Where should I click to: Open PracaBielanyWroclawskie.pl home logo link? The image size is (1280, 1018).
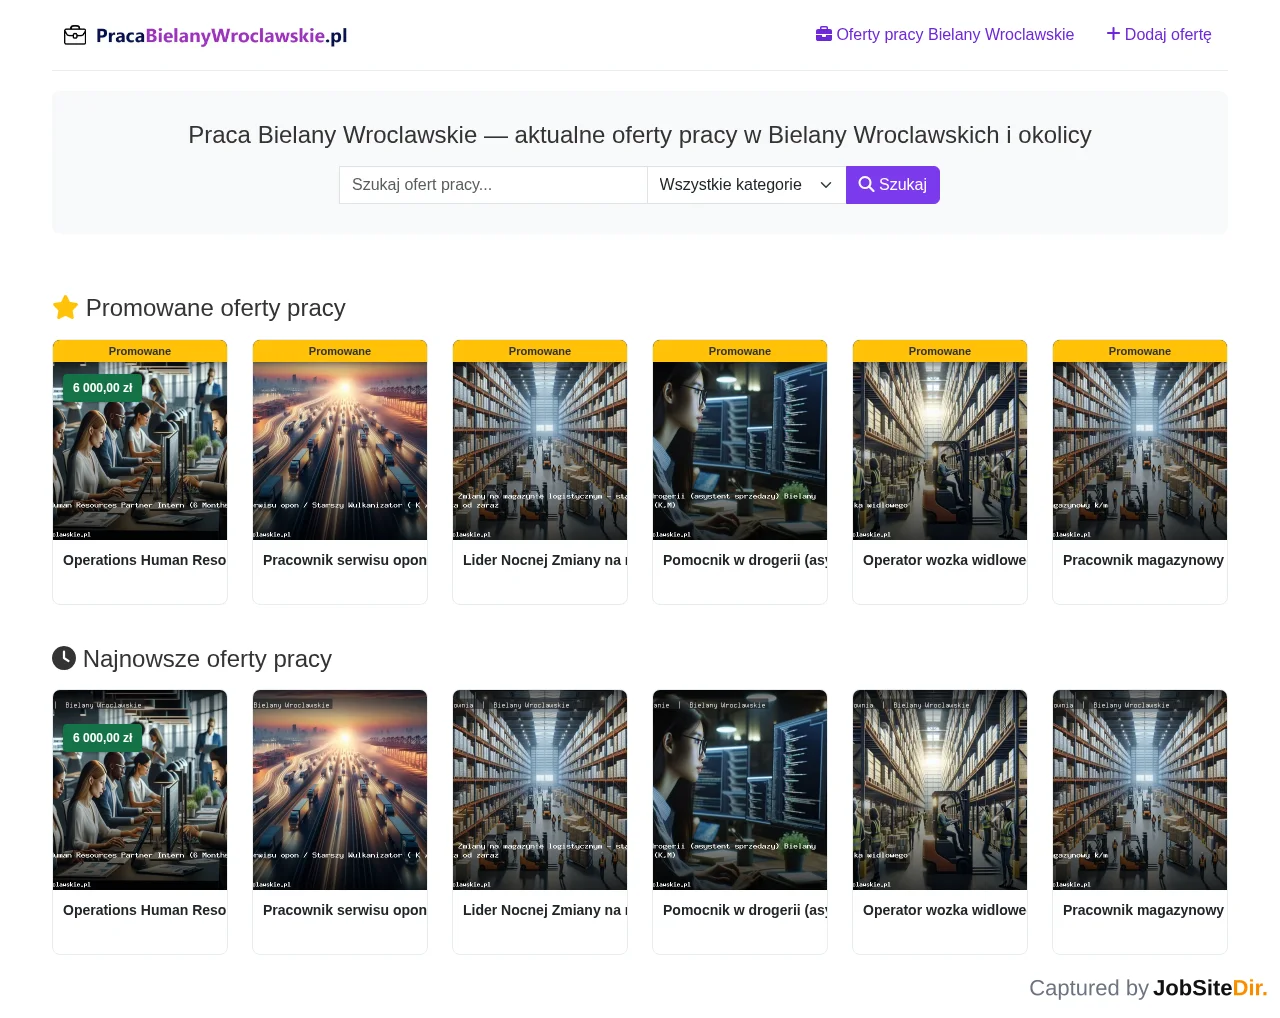tap(206, 36)
